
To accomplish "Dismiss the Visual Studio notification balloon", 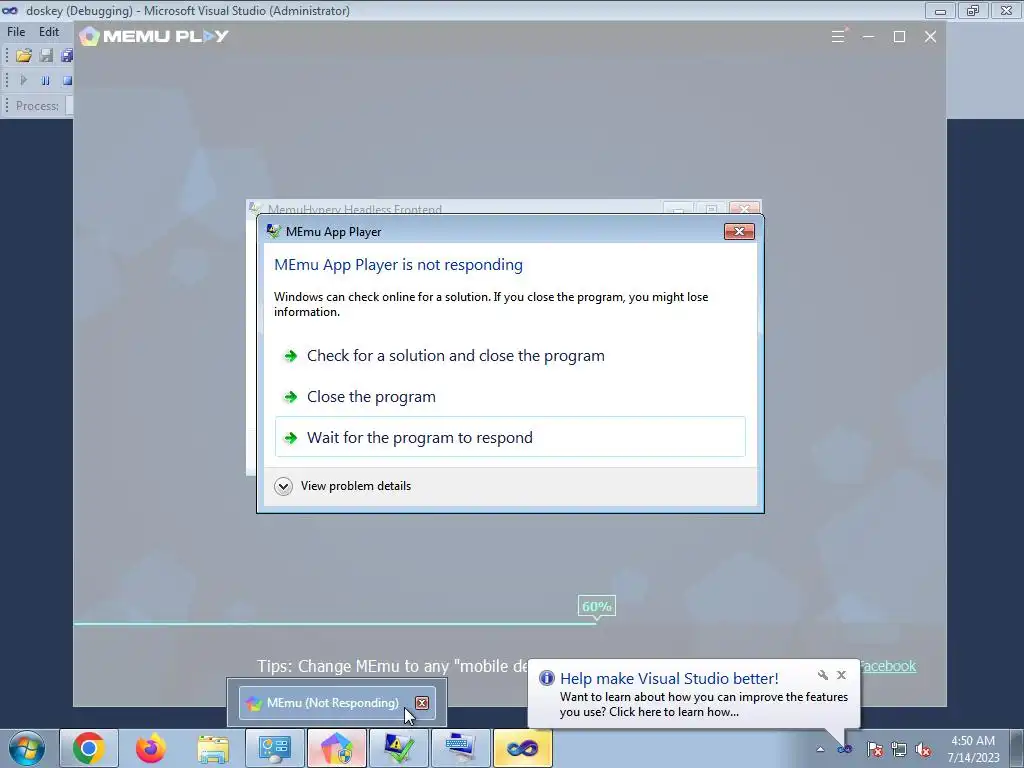I will (841, 675).
